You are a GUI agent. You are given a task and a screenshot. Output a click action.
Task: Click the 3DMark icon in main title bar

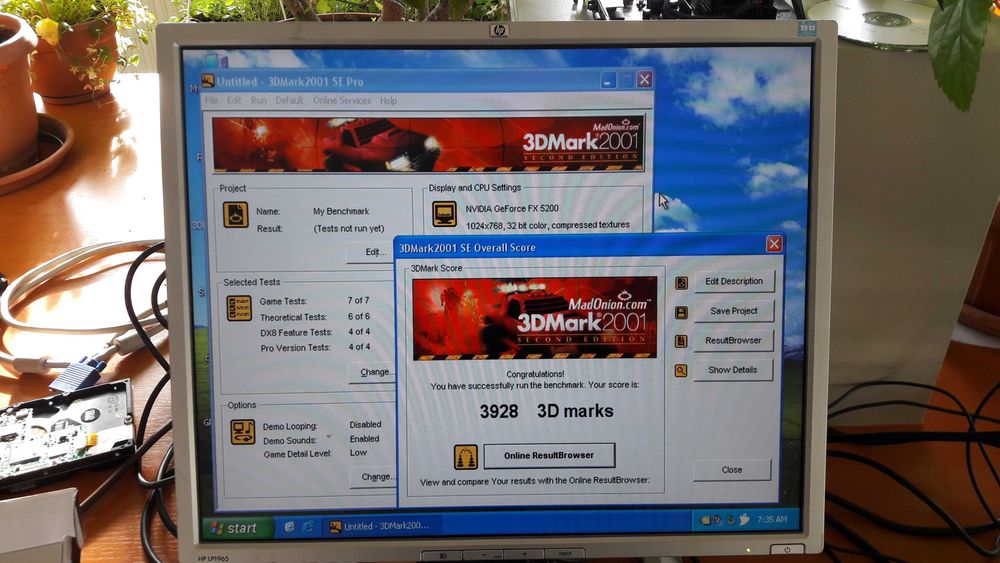[208, 80]
